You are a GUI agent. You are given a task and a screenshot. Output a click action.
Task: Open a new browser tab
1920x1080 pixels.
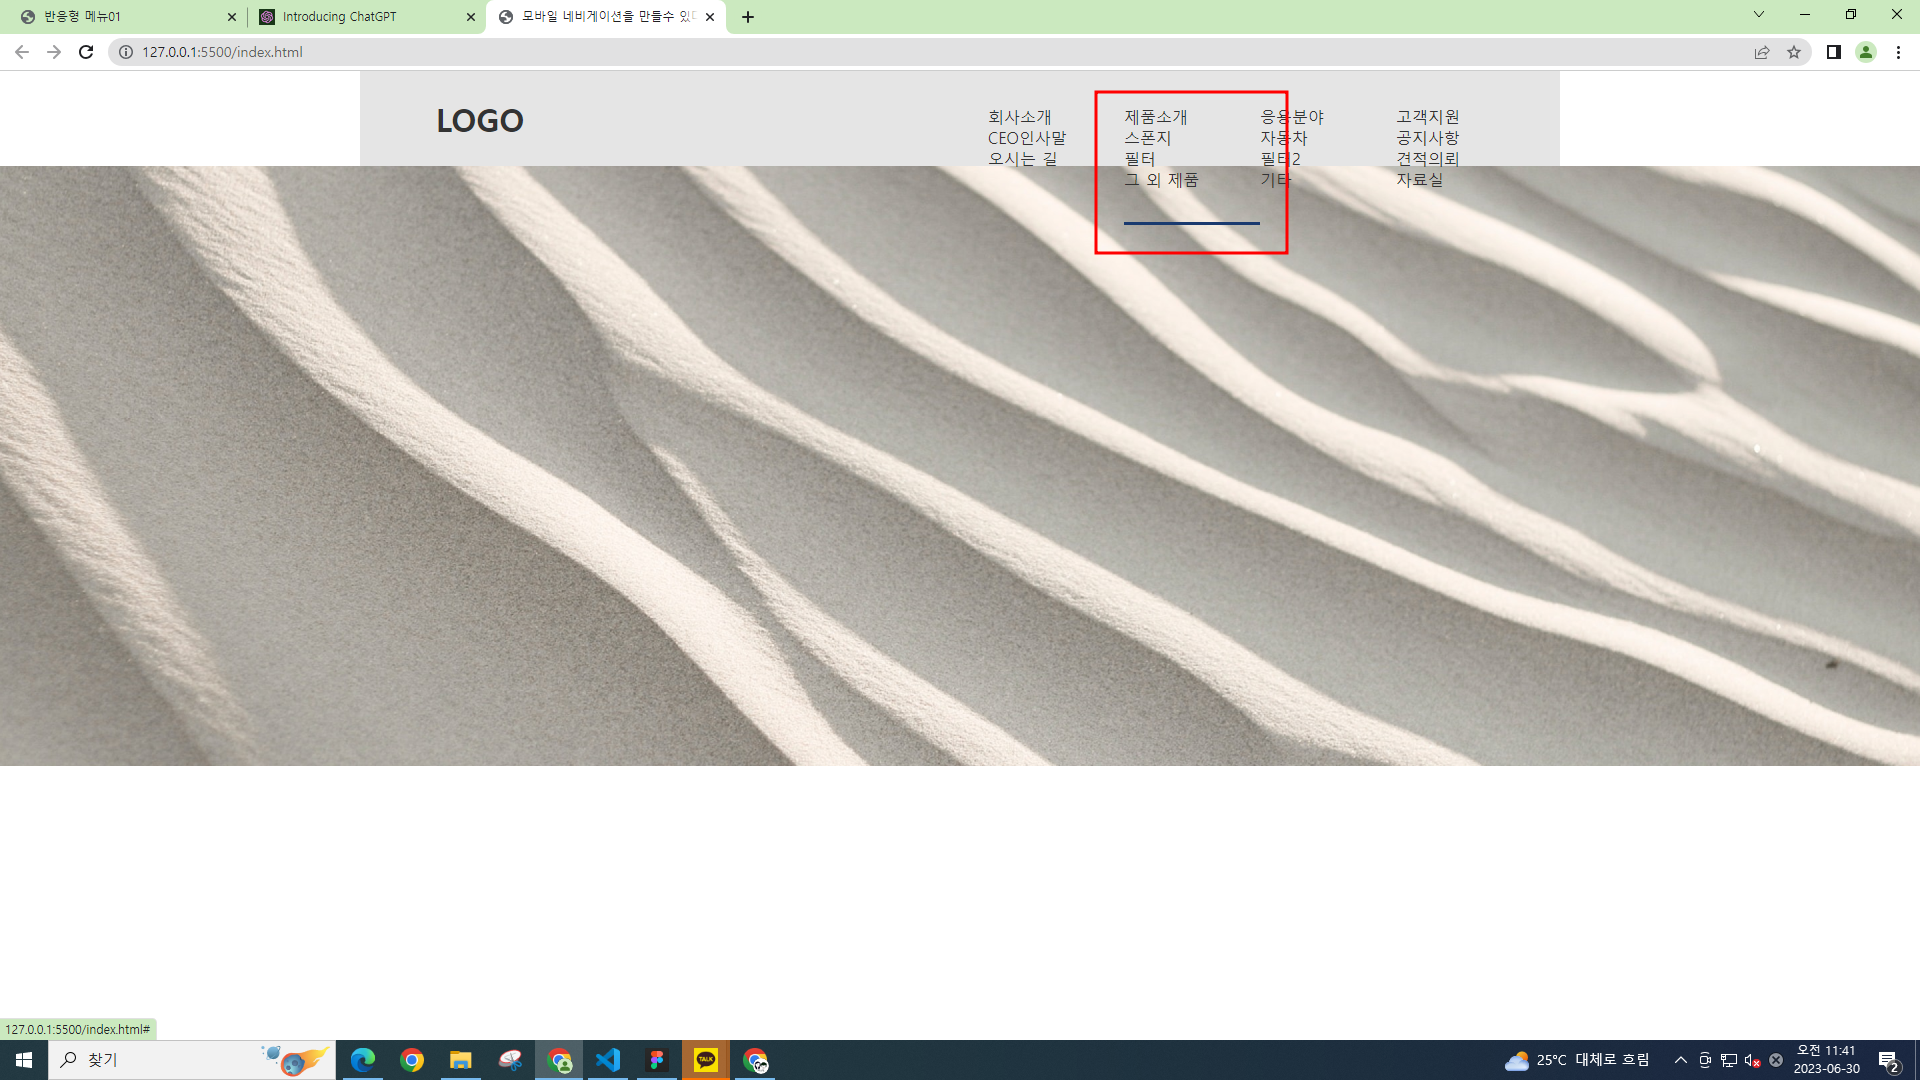(748, 17)
